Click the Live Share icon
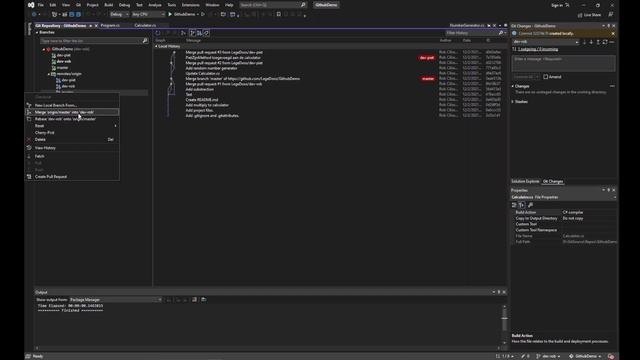 point(580,15)
